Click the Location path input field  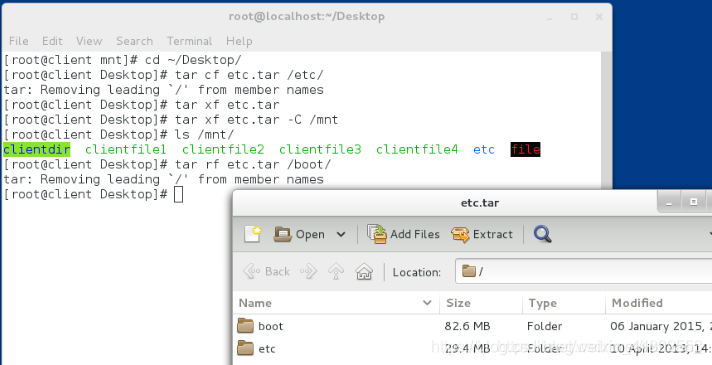coord(583,271)
